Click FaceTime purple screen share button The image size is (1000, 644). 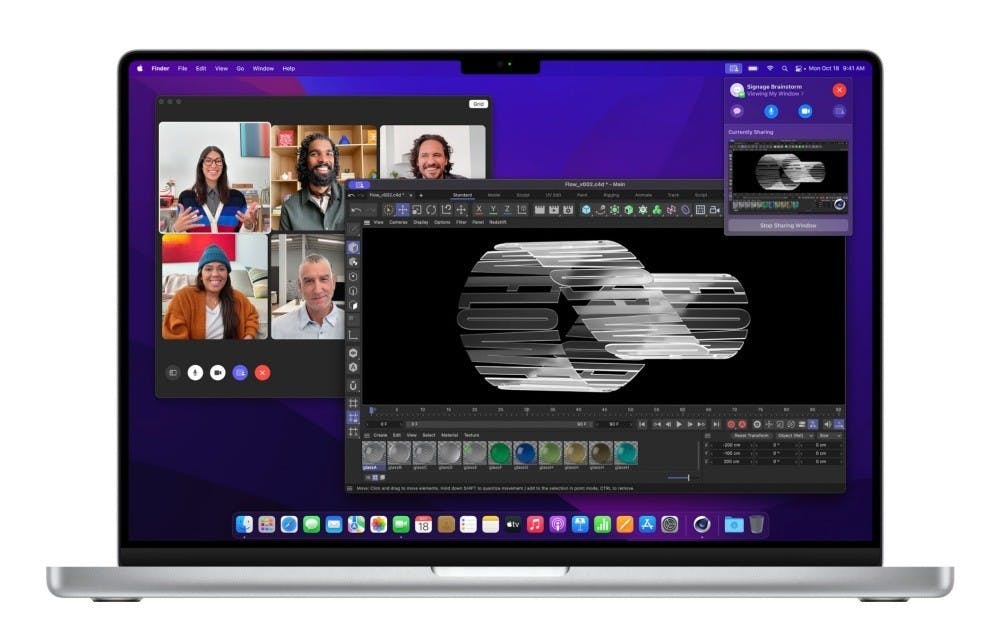click(240, 372)
